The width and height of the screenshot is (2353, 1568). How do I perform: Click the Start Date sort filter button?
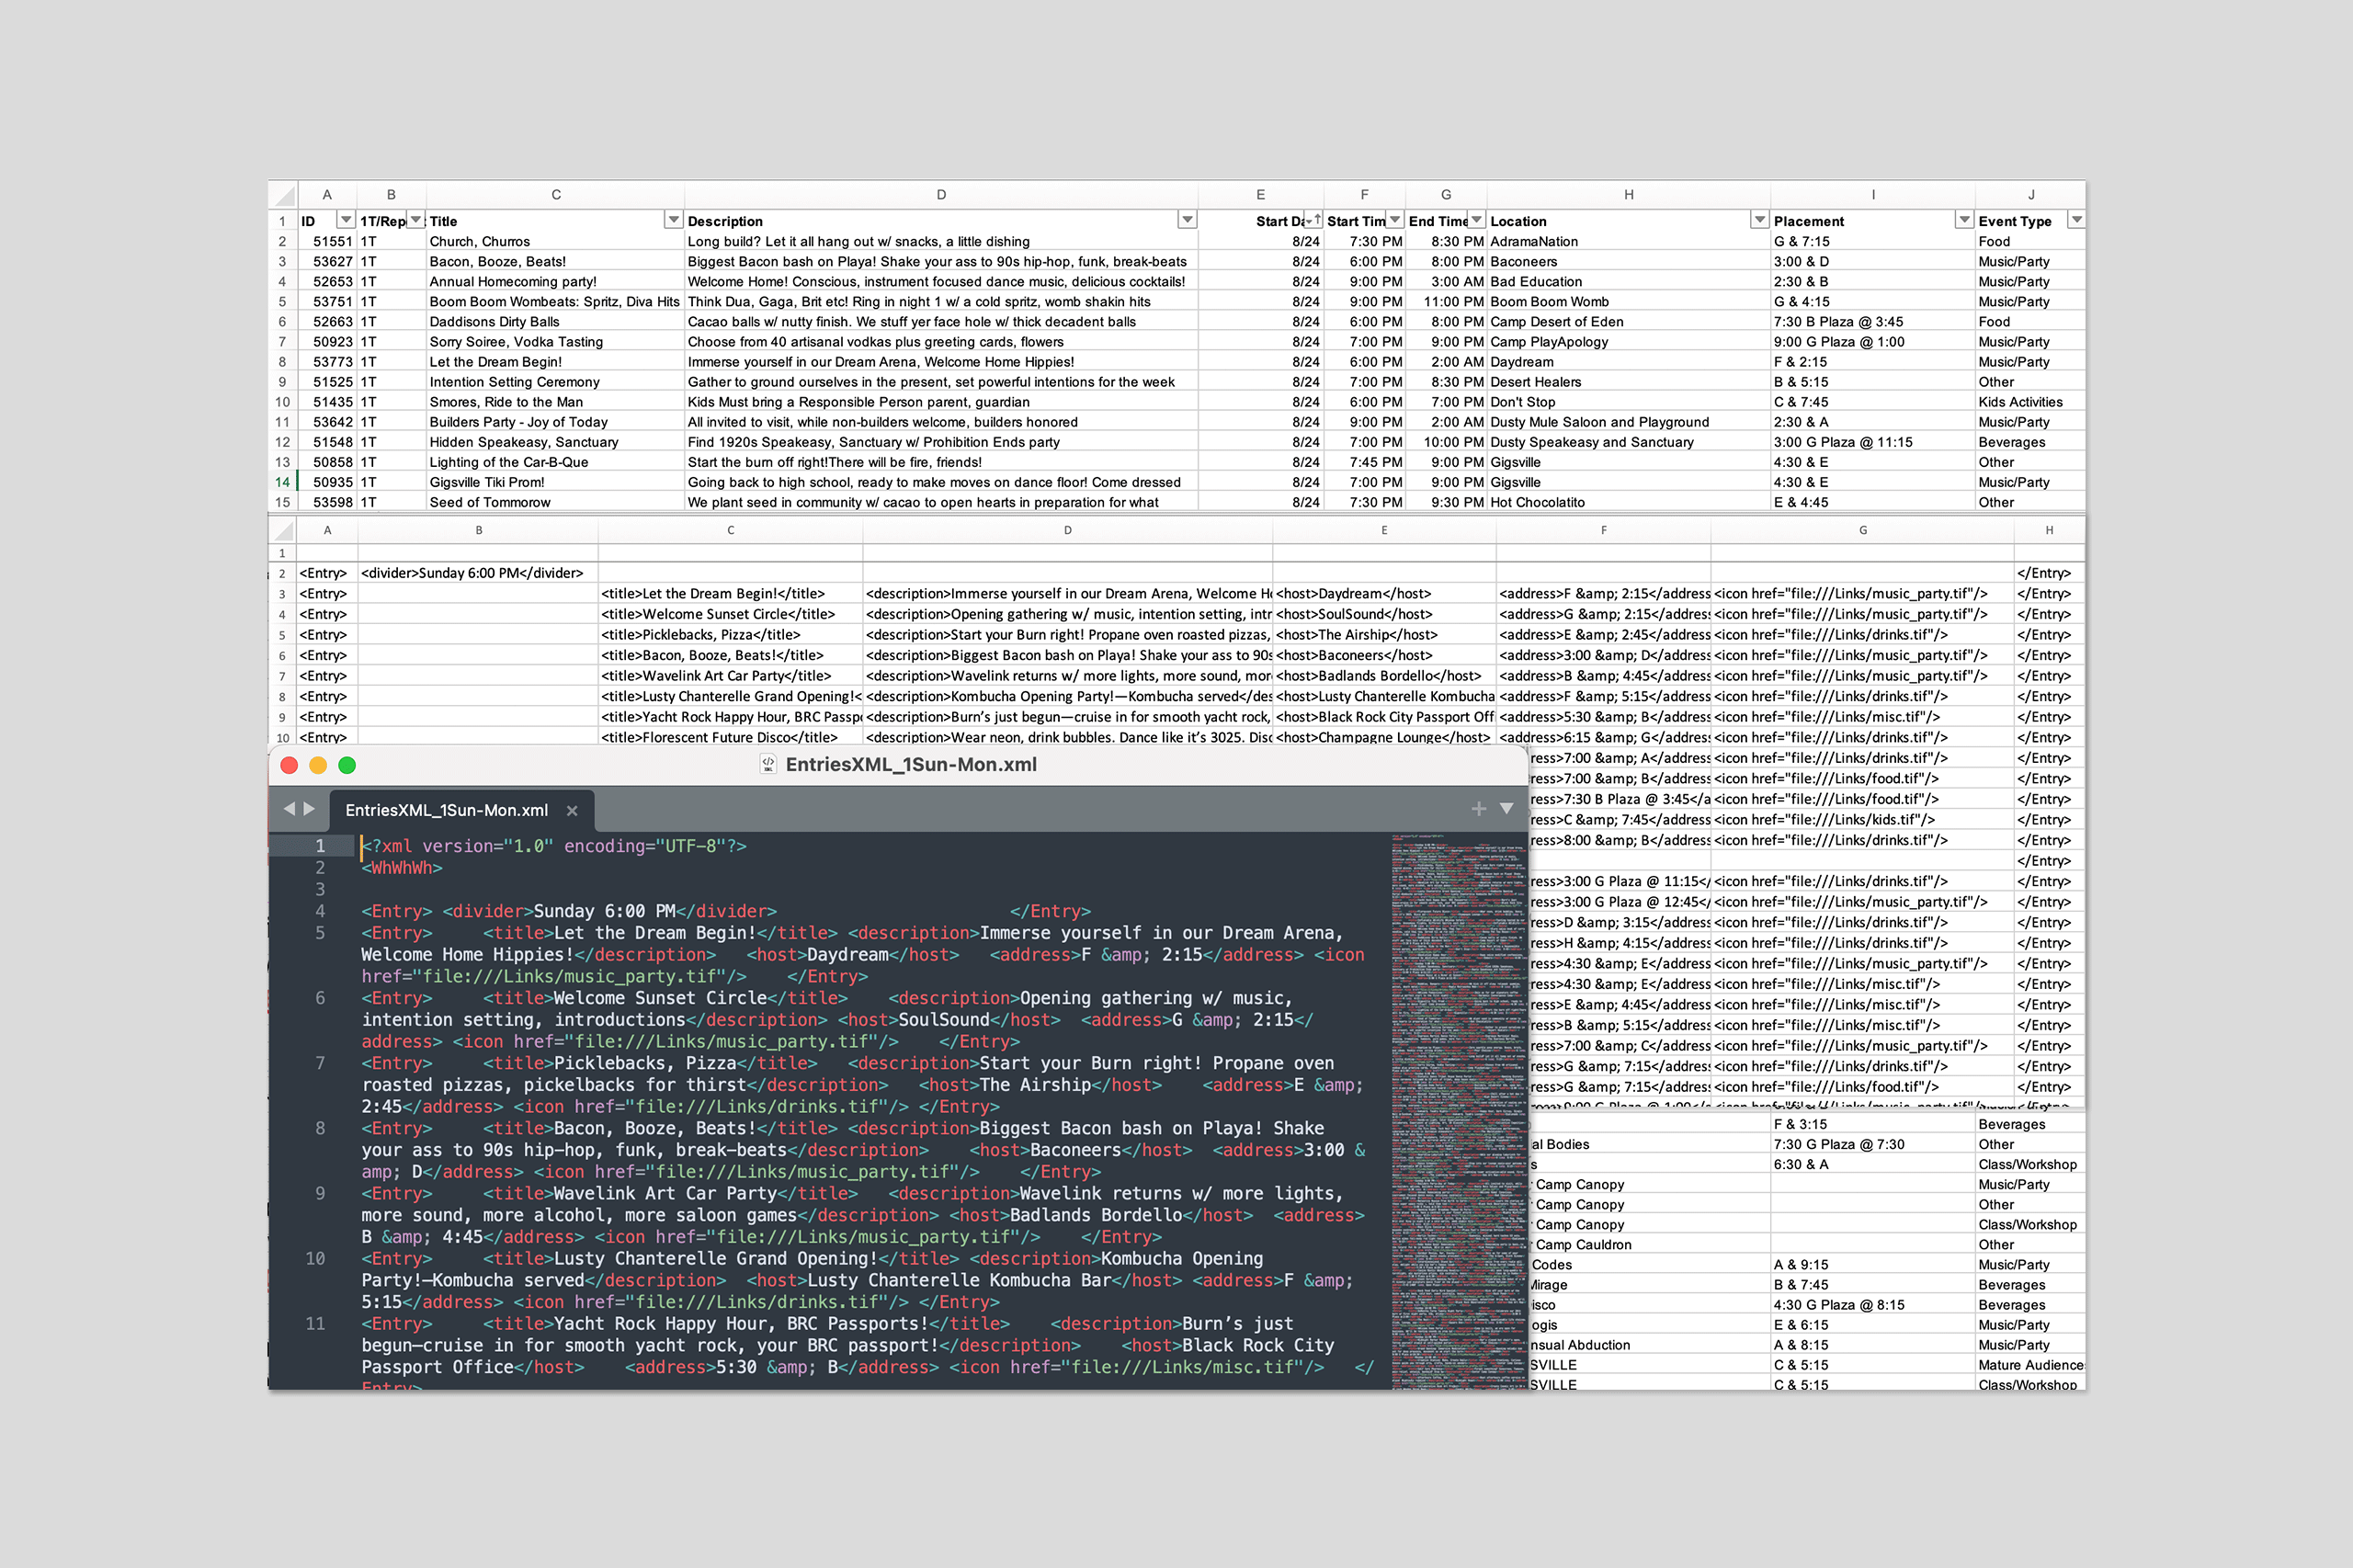[x=1313, y=220]
